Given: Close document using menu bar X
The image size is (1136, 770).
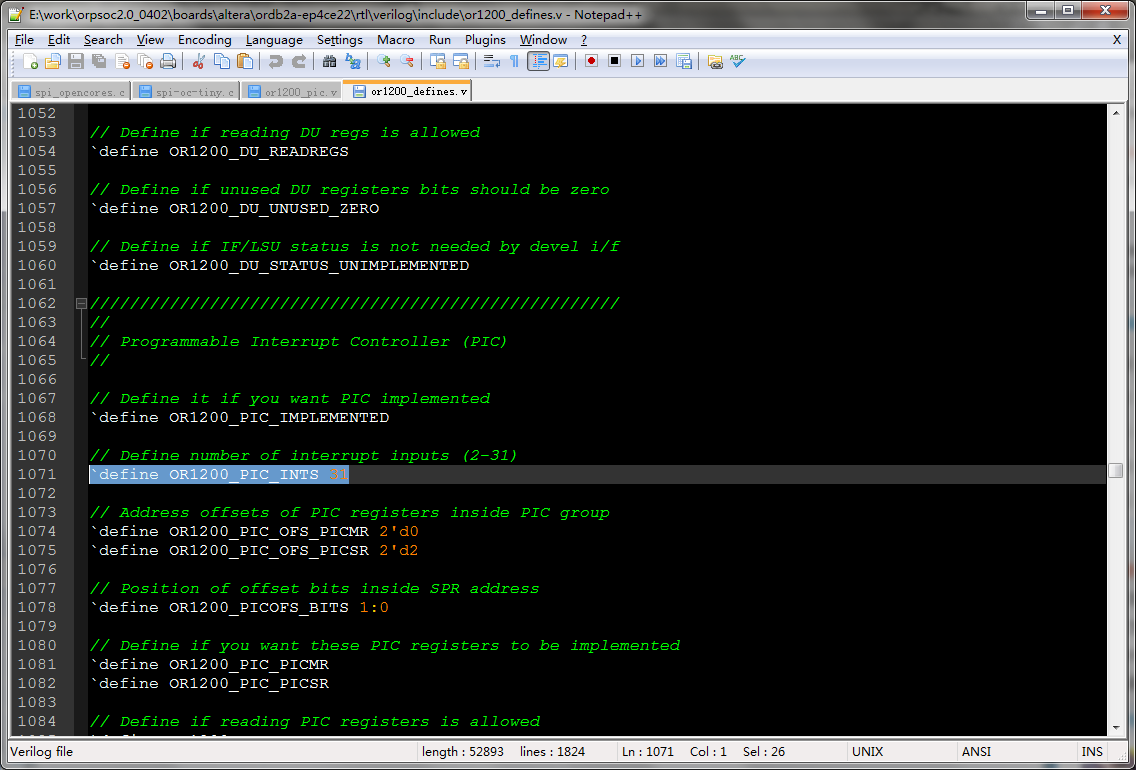Looking at the screenshot, I should (x=1116, y=40).
